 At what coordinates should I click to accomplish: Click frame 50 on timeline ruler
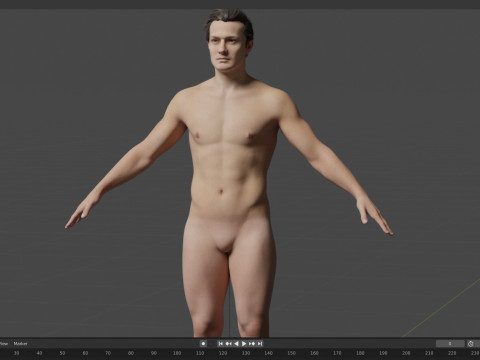[62, 353]
